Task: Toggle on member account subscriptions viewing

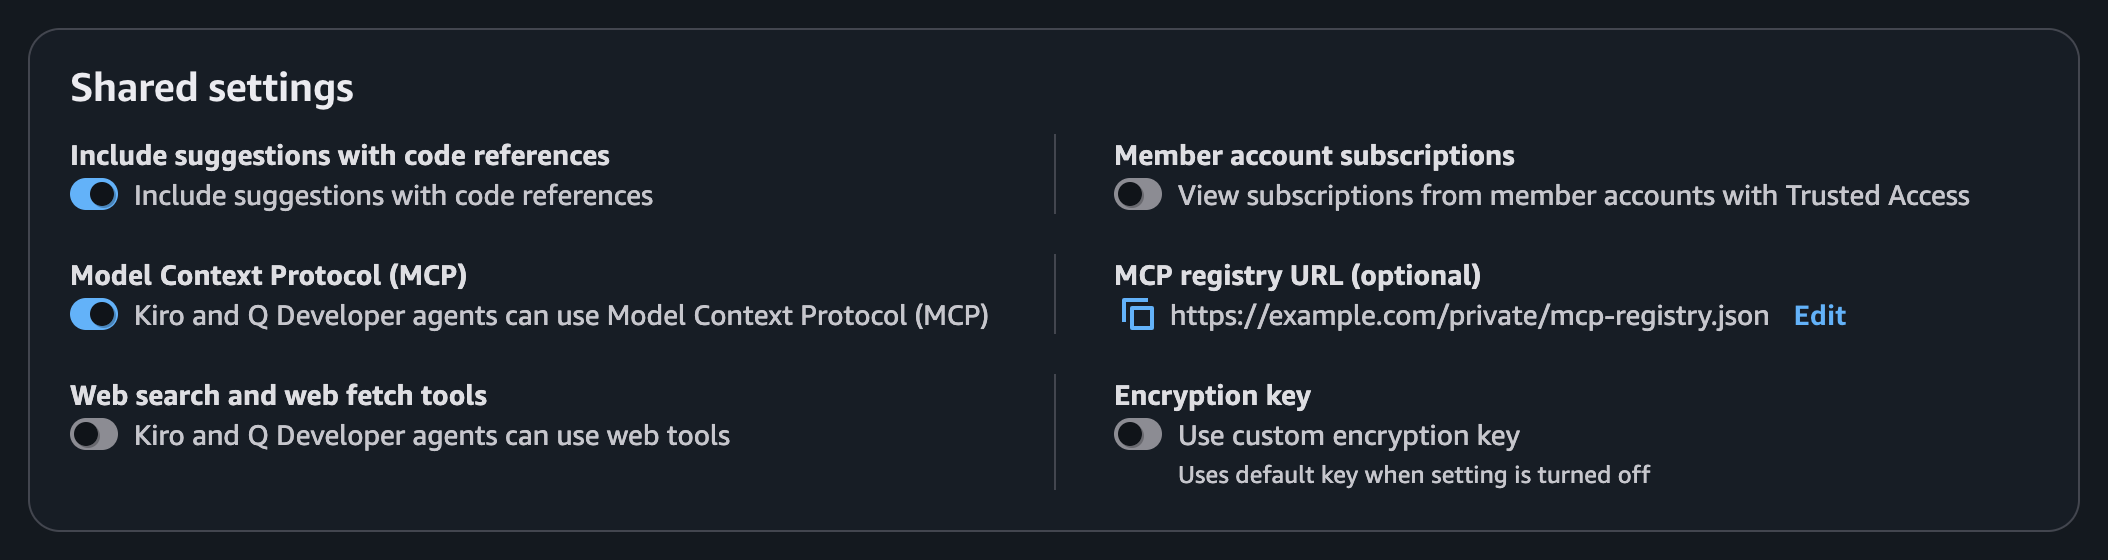Action: [x=1138, y=195]
